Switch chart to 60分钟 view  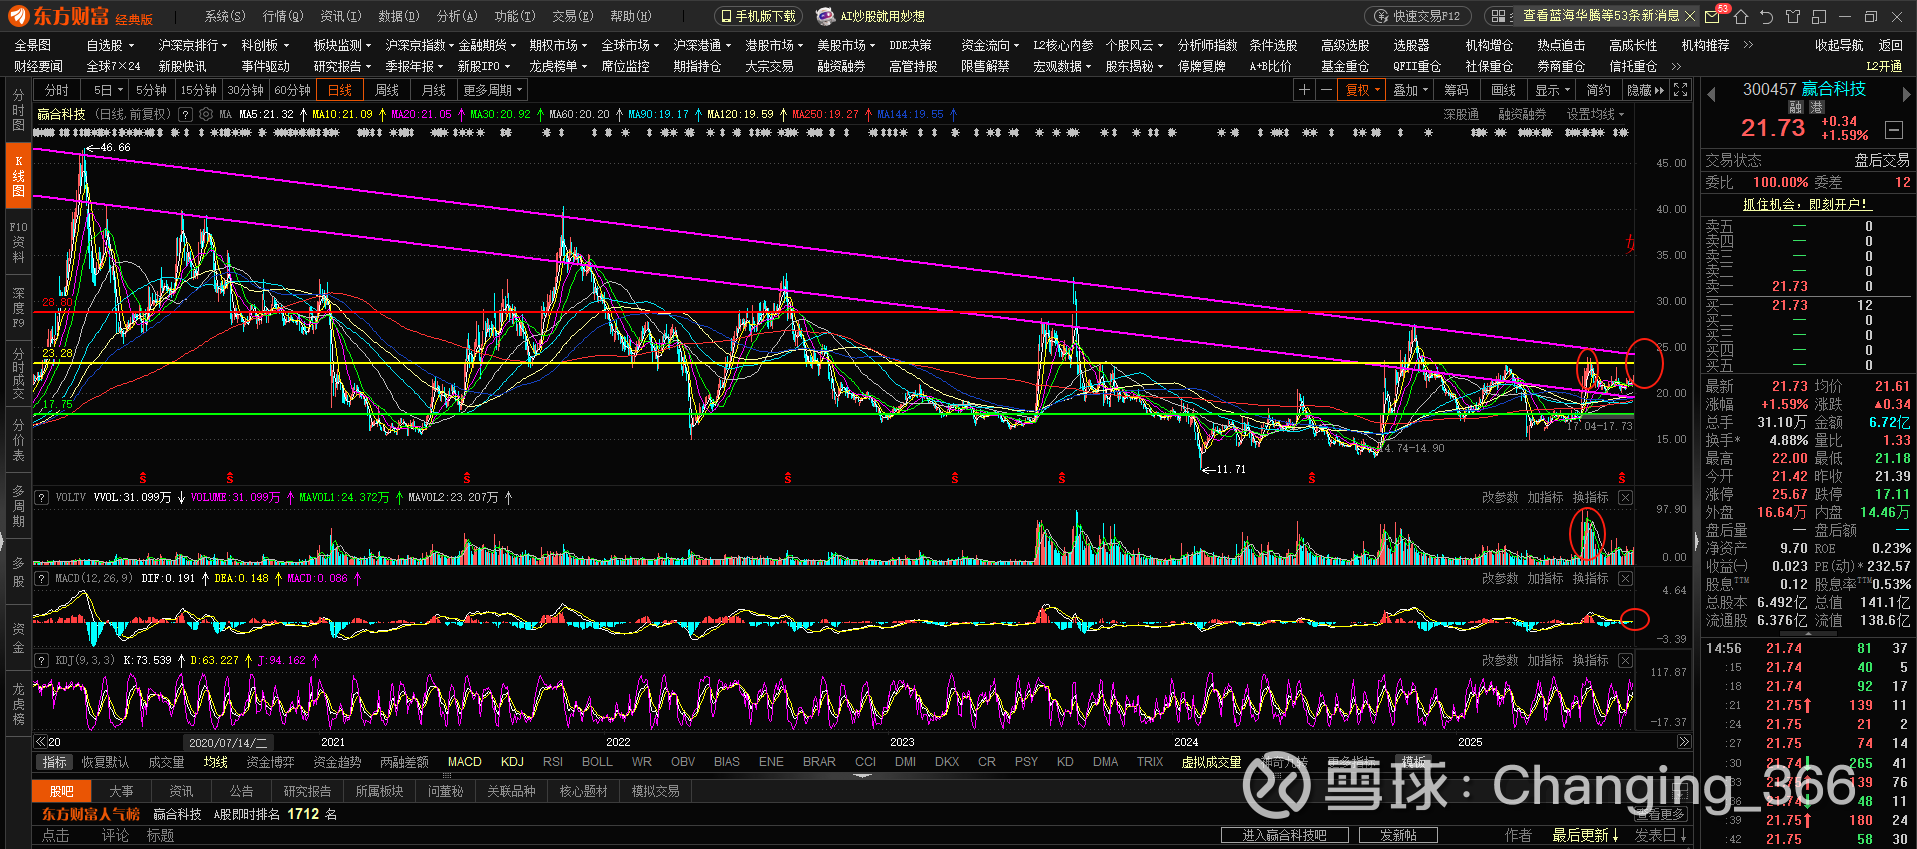(x=292, y=90)
